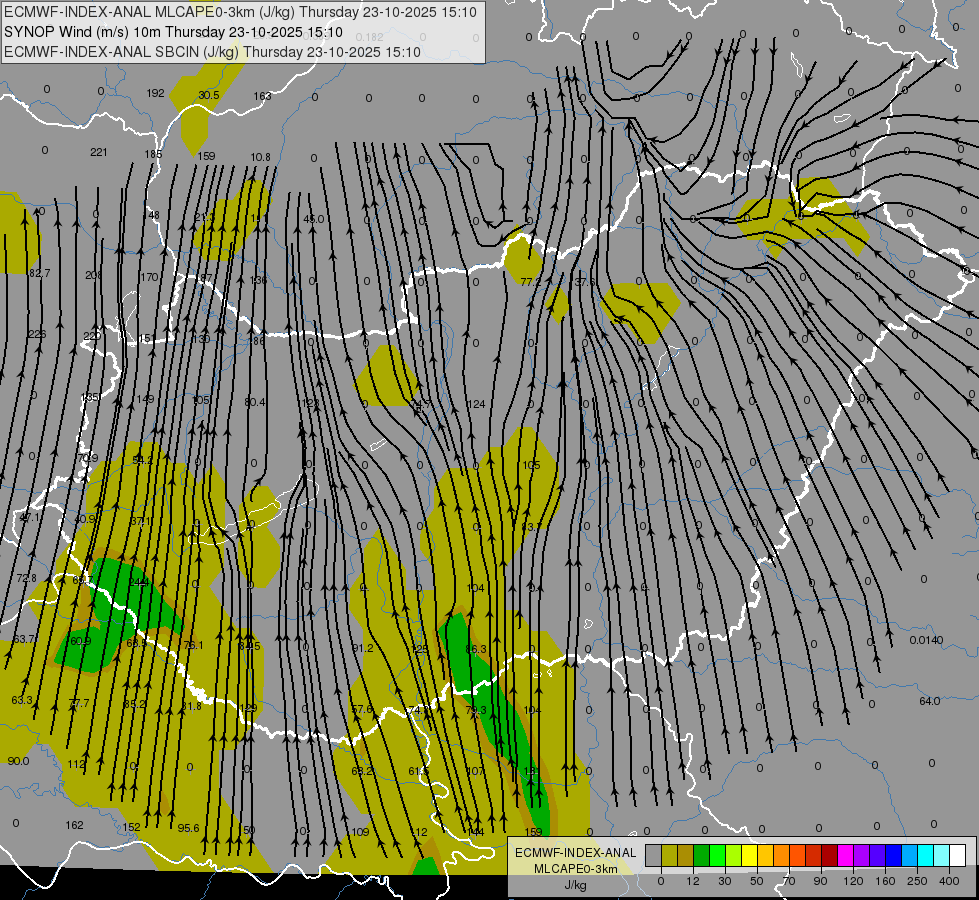The image size is (979, 900).
Task: Pick the dark green swatch in the legend
Action: (702, 855)
